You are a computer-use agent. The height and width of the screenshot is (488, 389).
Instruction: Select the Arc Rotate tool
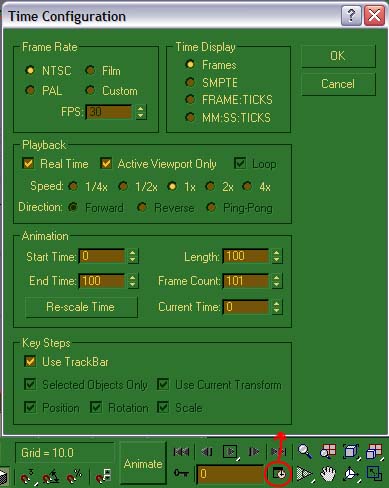point(351,474)
